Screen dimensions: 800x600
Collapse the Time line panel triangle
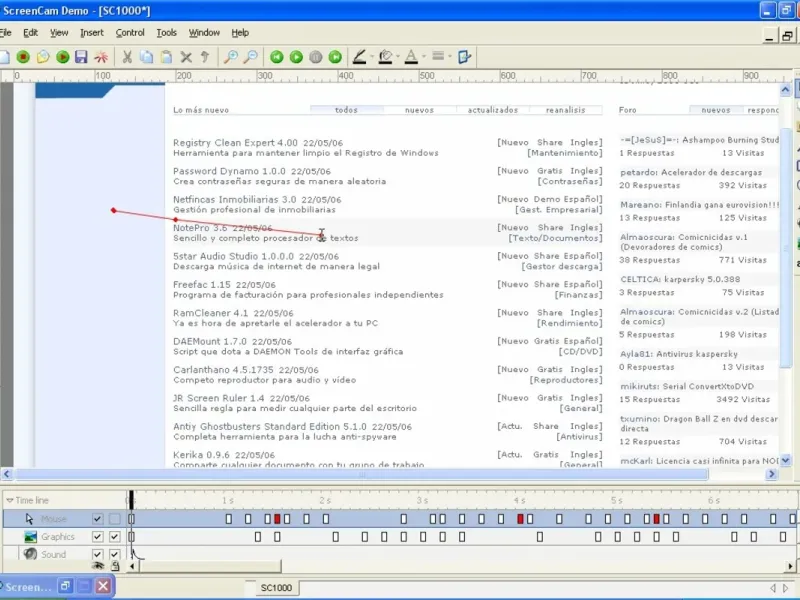pyautogui.click(x=9, y=501)
